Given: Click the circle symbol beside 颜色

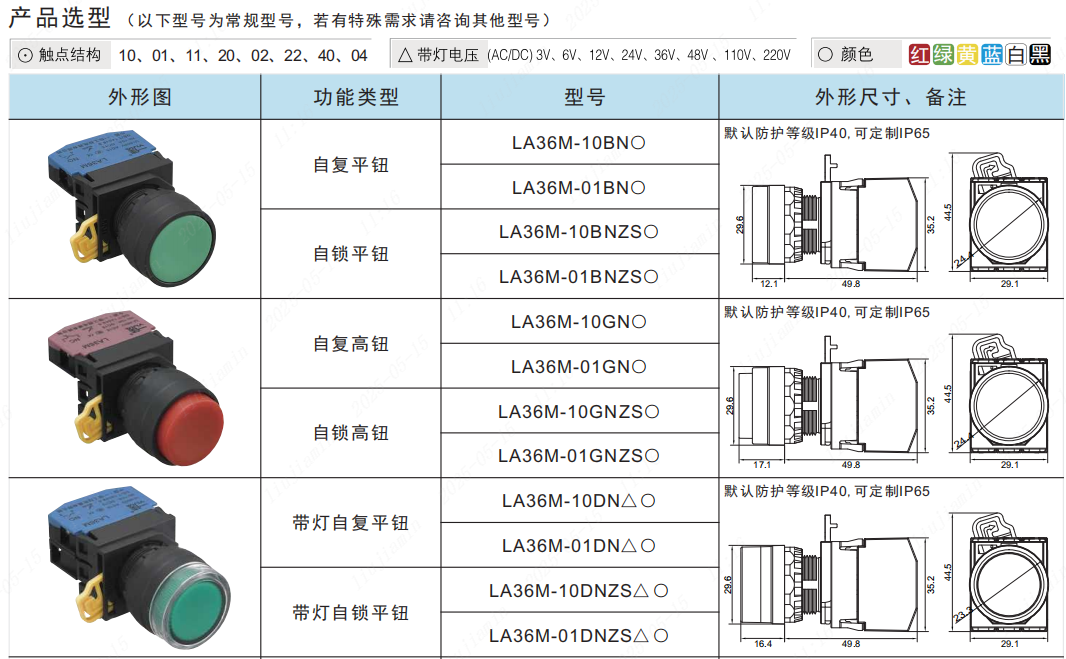Looking at the screenshot, I should tap(825, 55).
